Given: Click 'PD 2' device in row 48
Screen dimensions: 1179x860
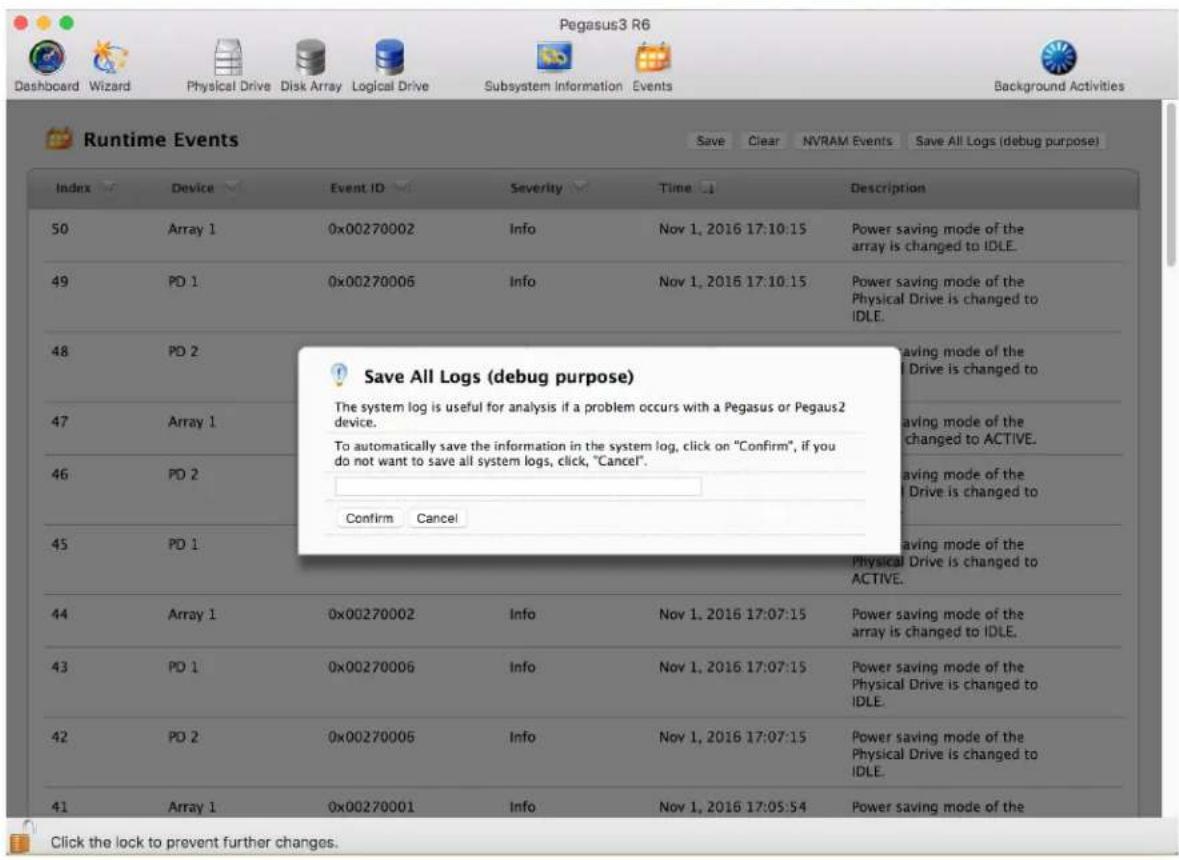Looking at the screenshot, I should point(183,351).
